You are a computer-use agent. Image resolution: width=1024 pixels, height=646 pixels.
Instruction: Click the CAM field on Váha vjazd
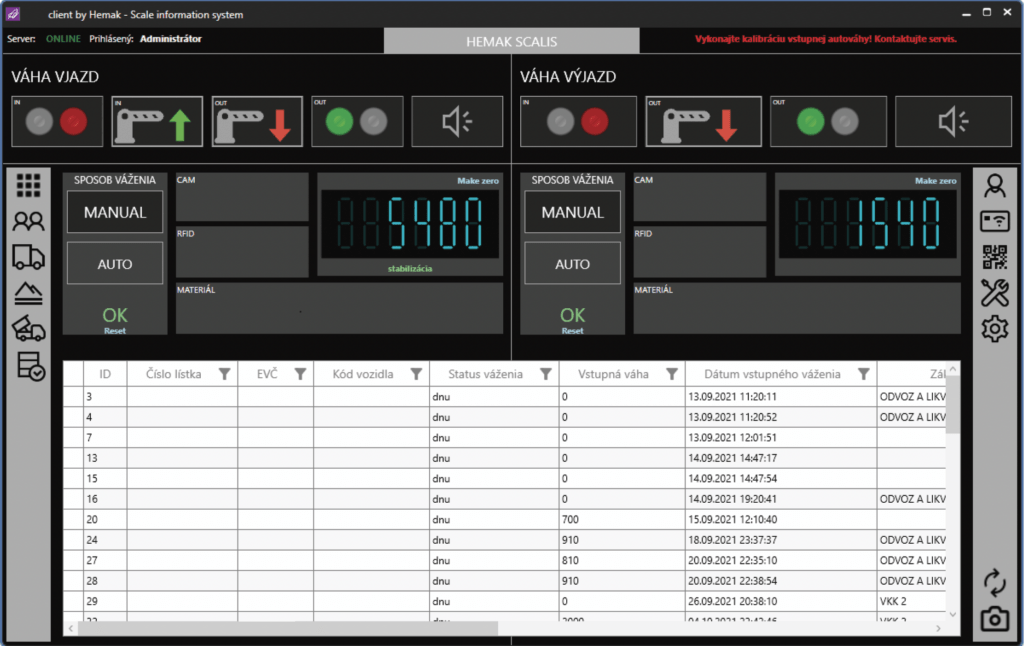[x=242, y=197]
